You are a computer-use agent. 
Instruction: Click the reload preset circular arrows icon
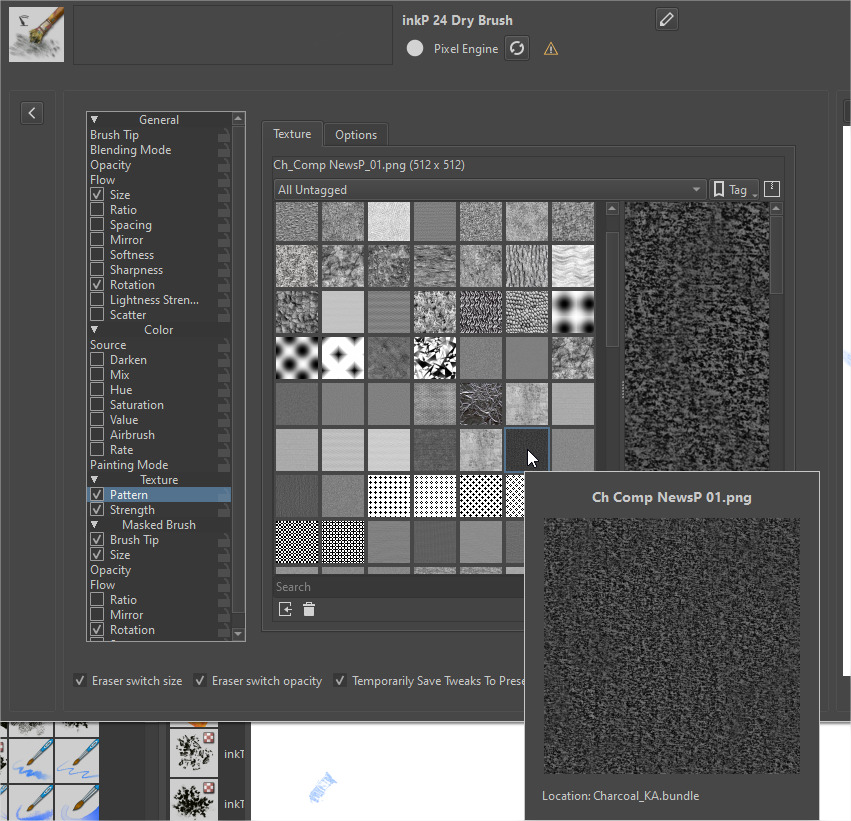516,48
